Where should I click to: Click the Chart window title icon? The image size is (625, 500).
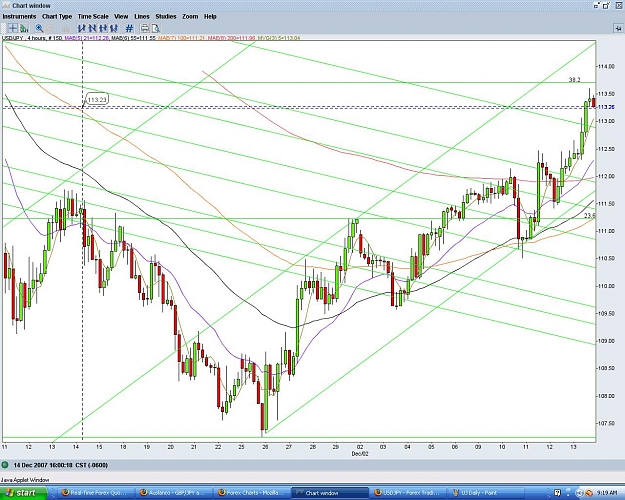pos(6,6)
